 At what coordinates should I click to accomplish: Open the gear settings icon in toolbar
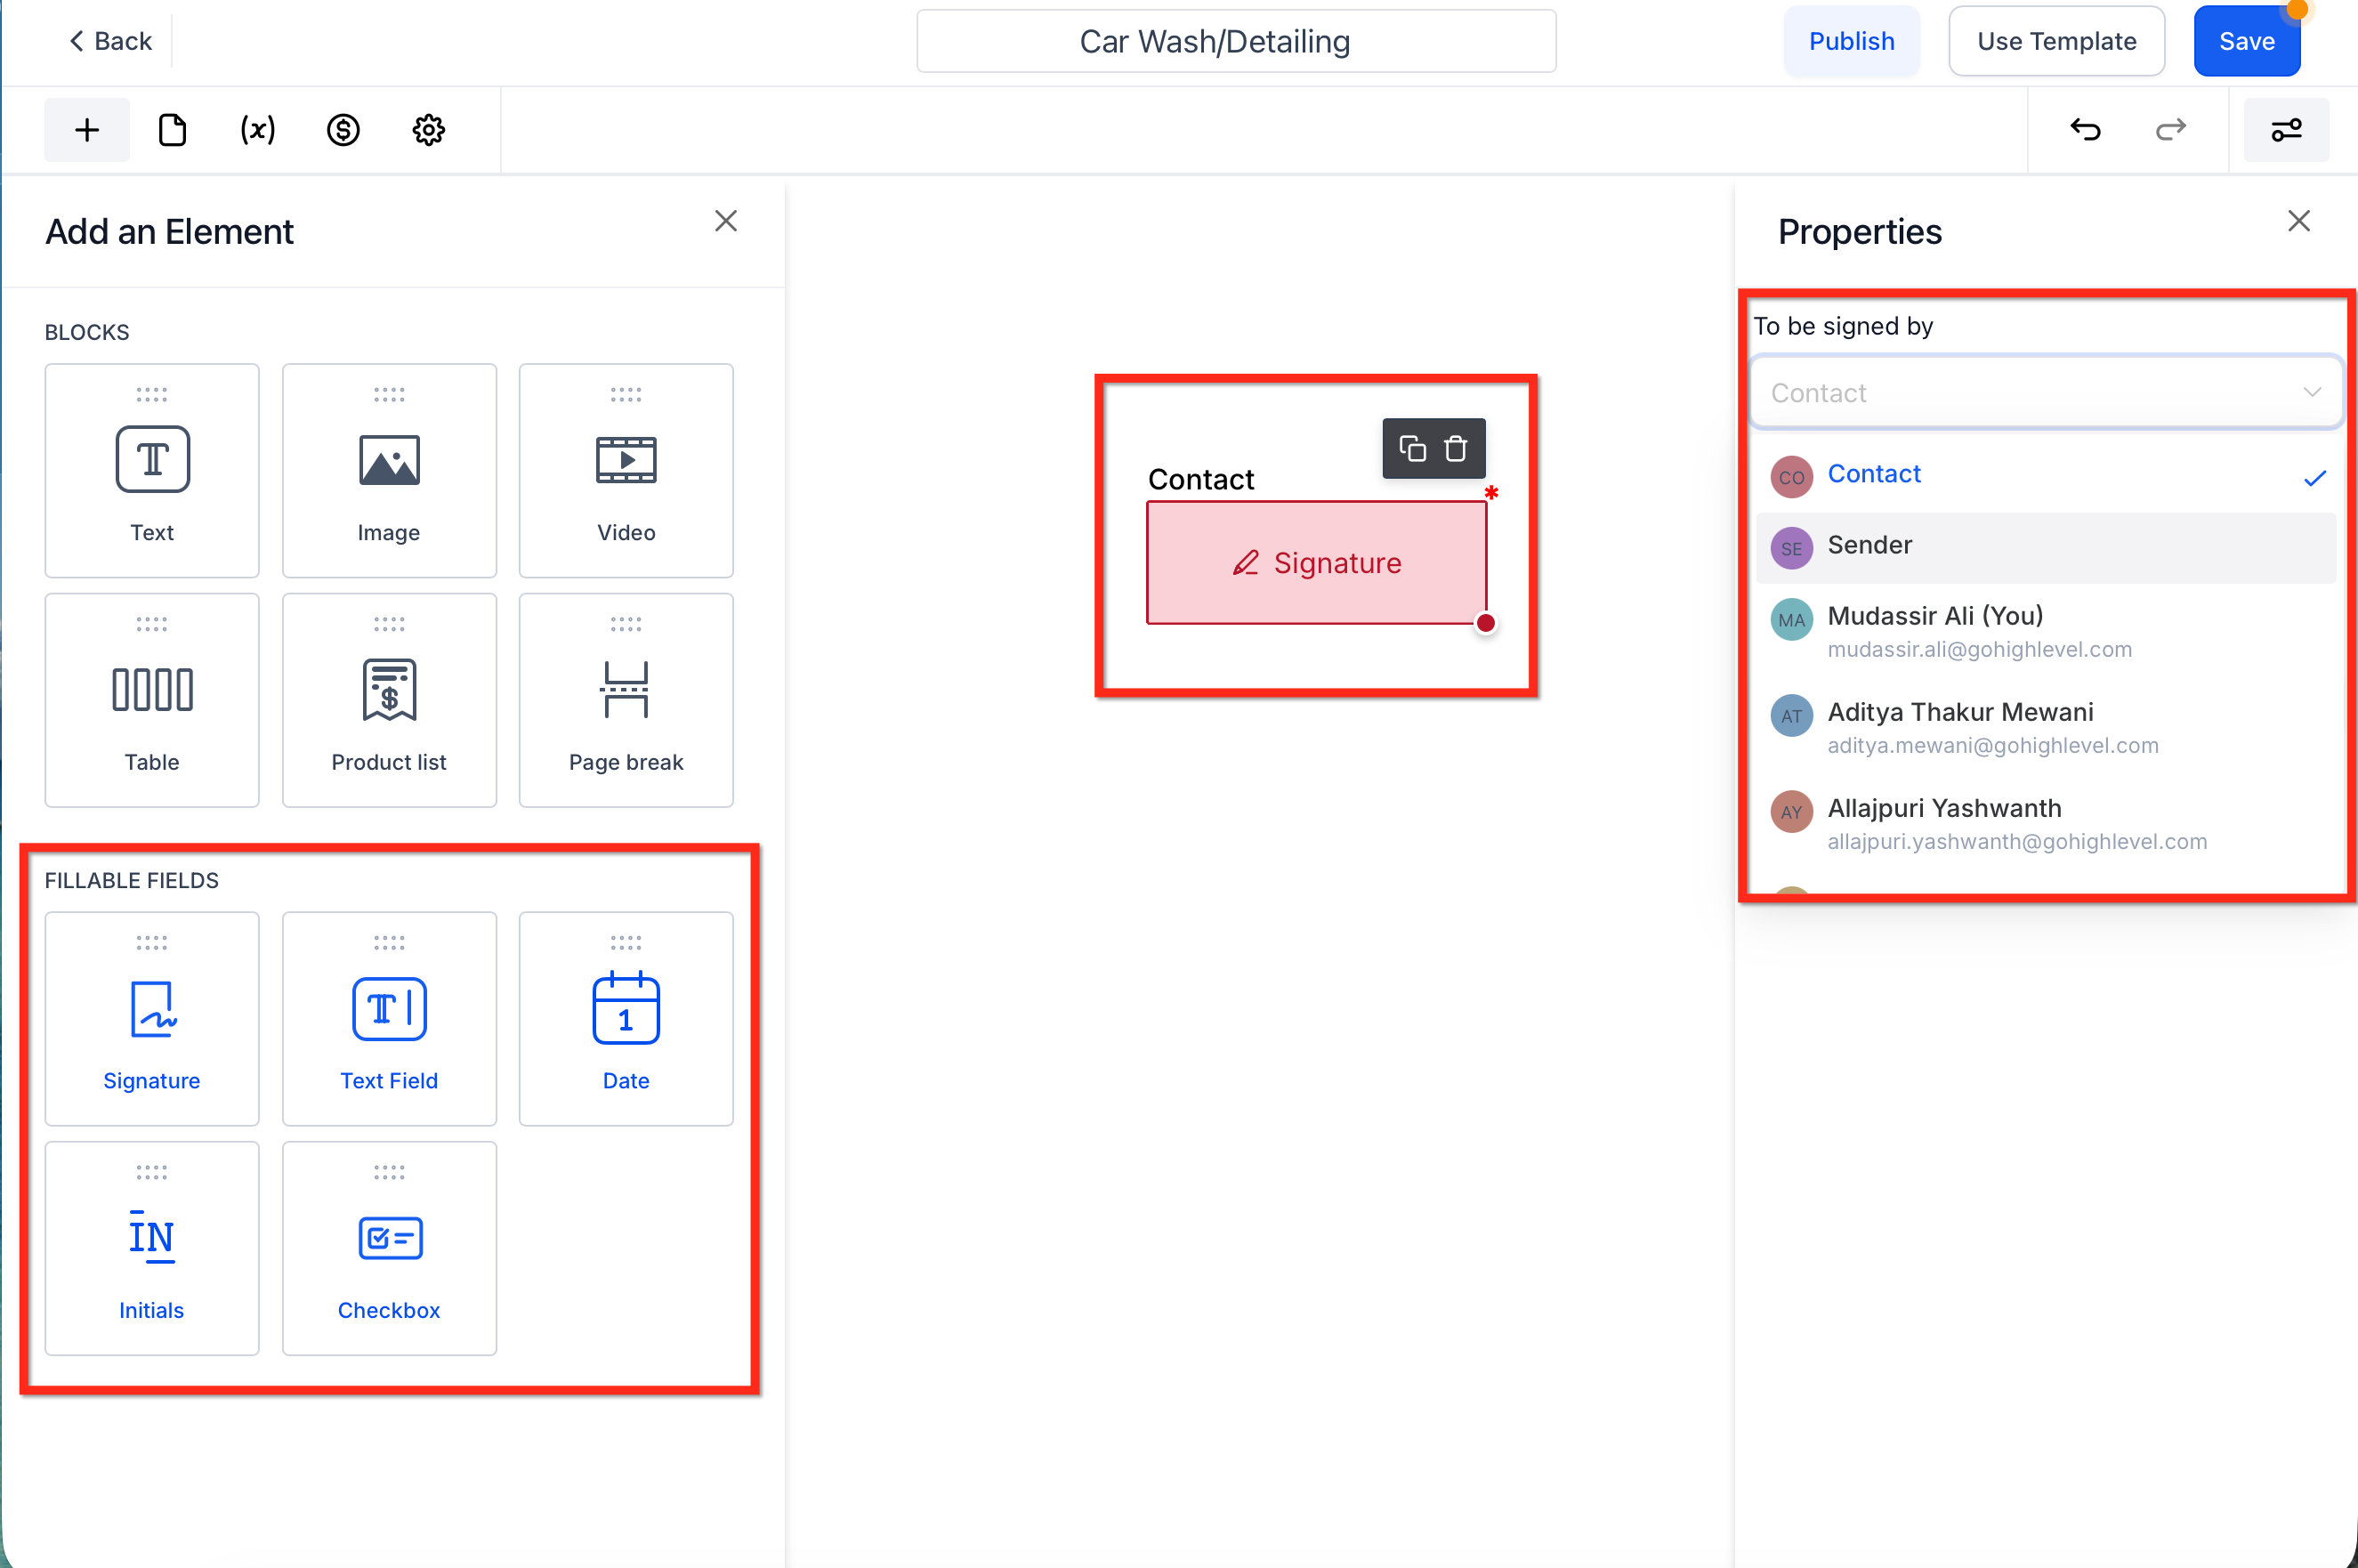(428, 130)
